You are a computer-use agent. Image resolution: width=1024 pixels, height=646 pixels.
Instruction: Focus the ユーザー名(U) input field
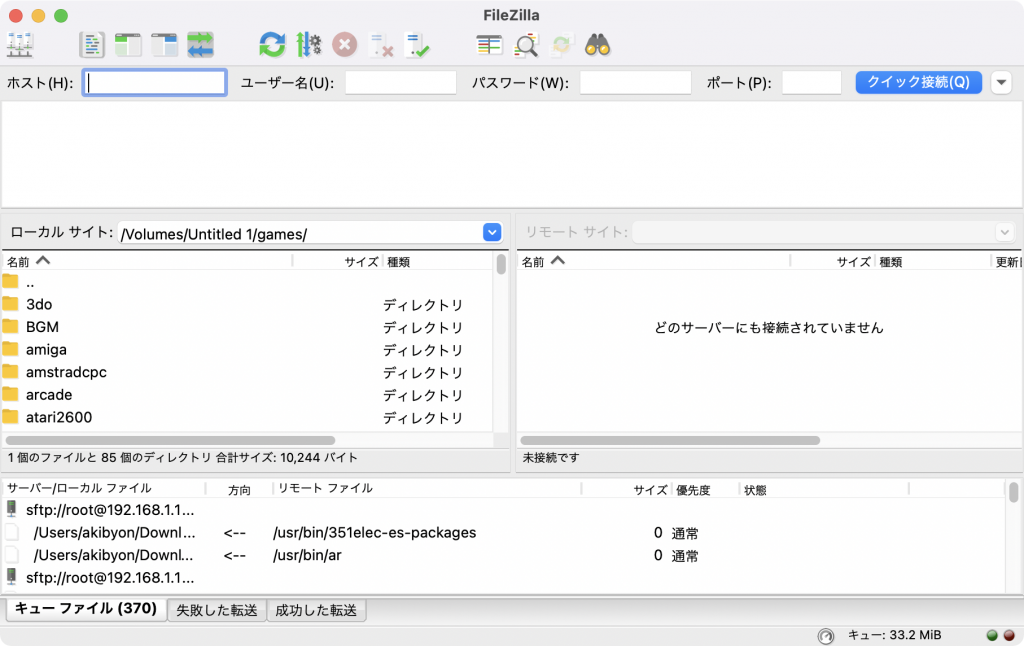[400, 82]
